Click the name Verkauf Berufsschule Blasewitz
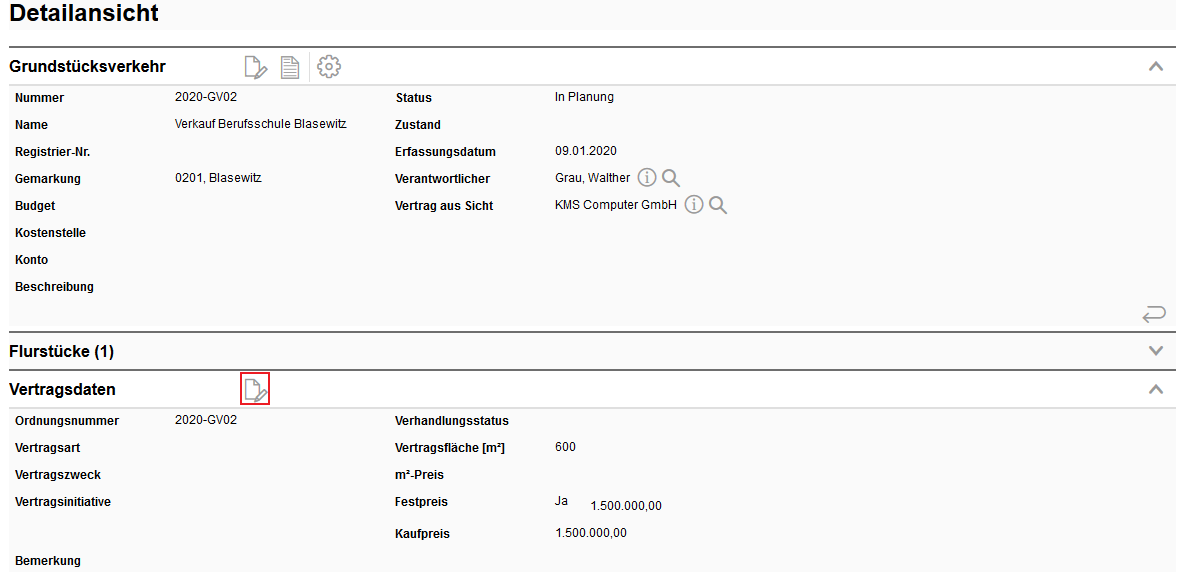The height and width of the screenshot is (572, 1190). coord(260,124)
